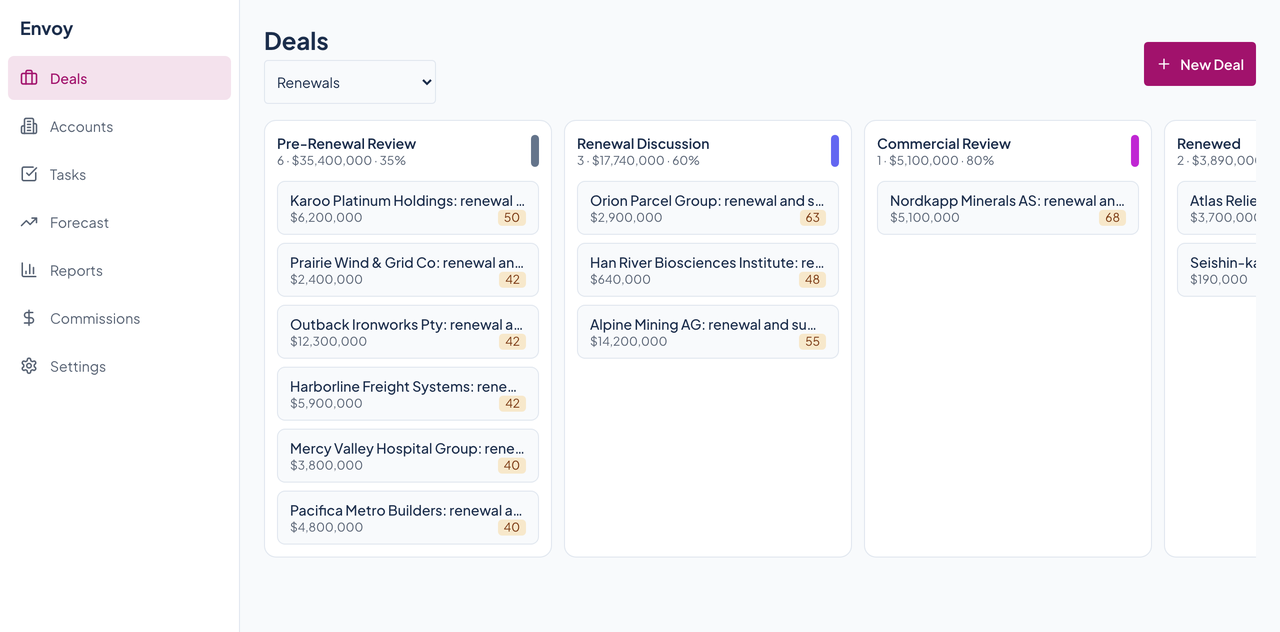Click score badge 68 on Nordkapp Minerals
The image size is (1280, 632).
tap(1112, 217)
